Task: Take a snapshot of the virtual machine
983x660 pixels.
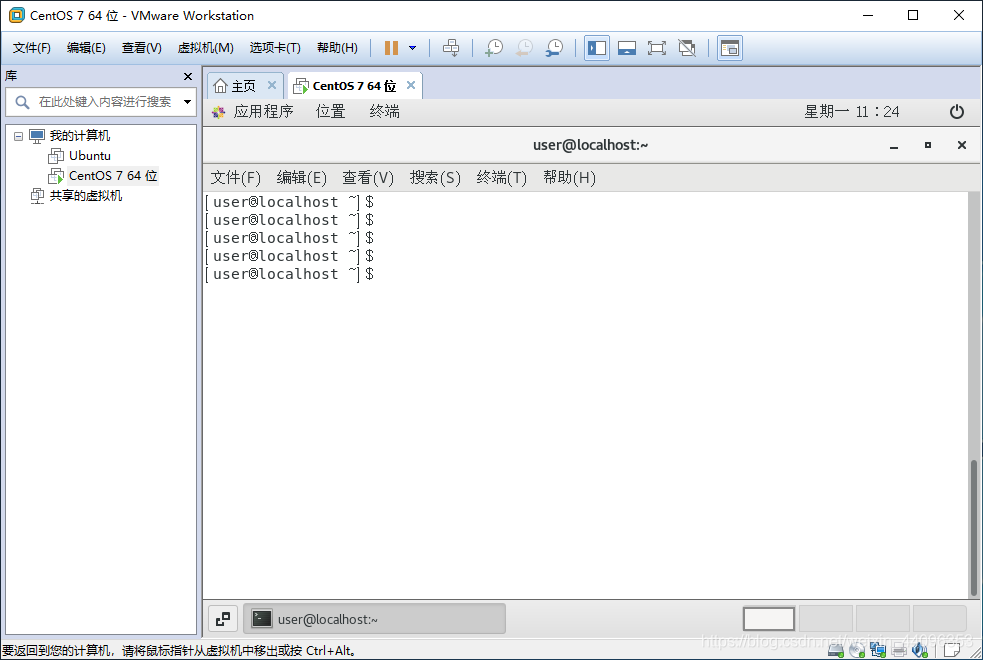Action: tap(494, 48)
